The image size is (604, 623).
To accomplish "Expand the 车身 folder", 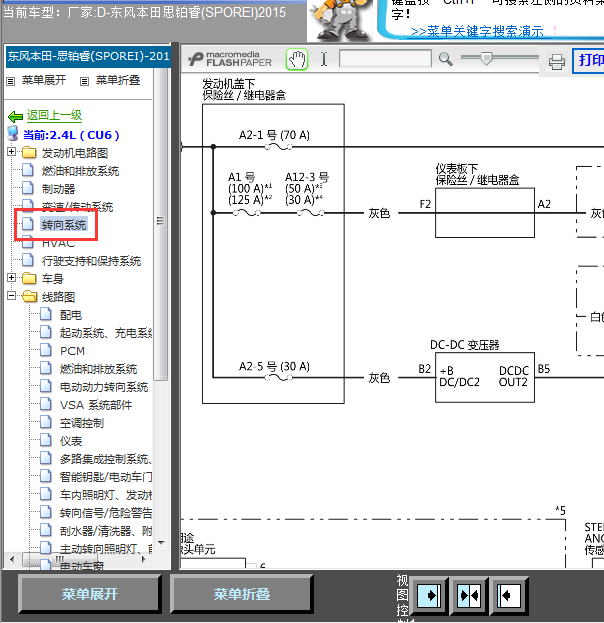I will coord(12,278).
